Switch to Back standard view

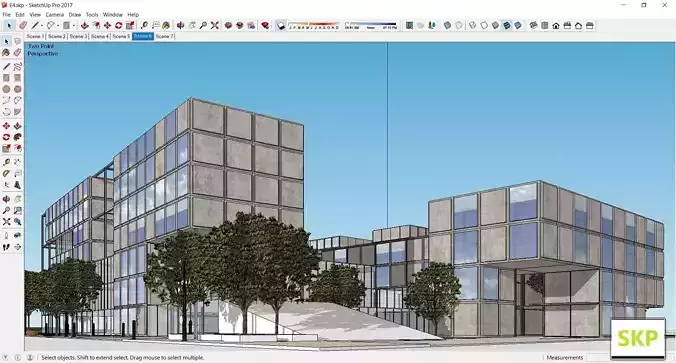pyautogui.click(x=578, y=25)
